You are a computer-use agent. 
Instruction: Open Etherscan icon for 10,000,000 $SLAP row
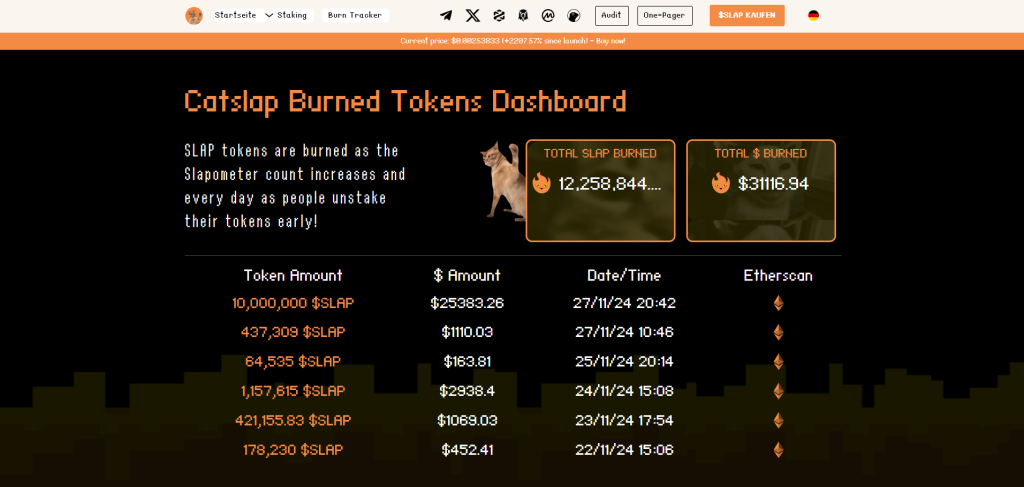point(778,303)
